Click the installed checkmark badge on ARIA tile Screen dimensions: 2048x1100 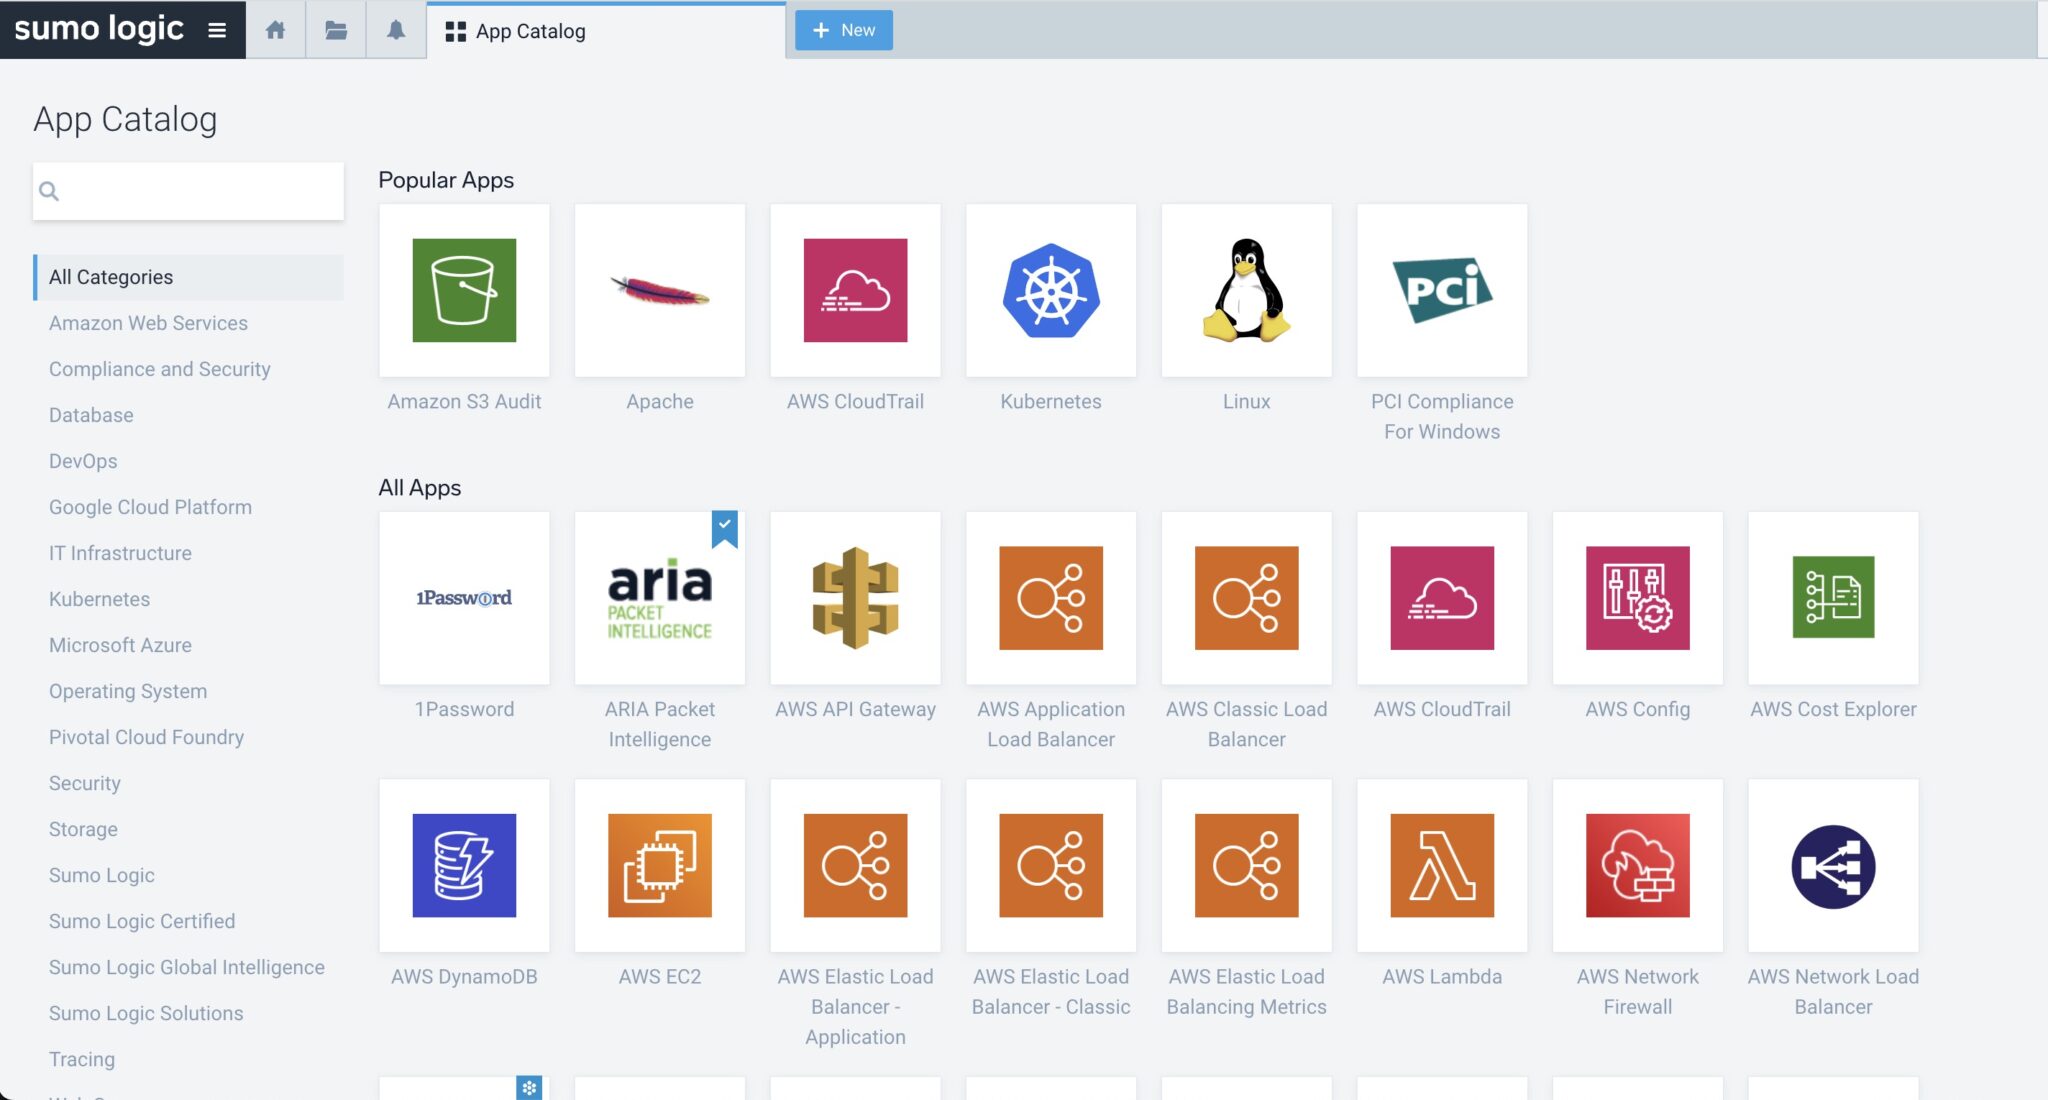pos(724,526)
